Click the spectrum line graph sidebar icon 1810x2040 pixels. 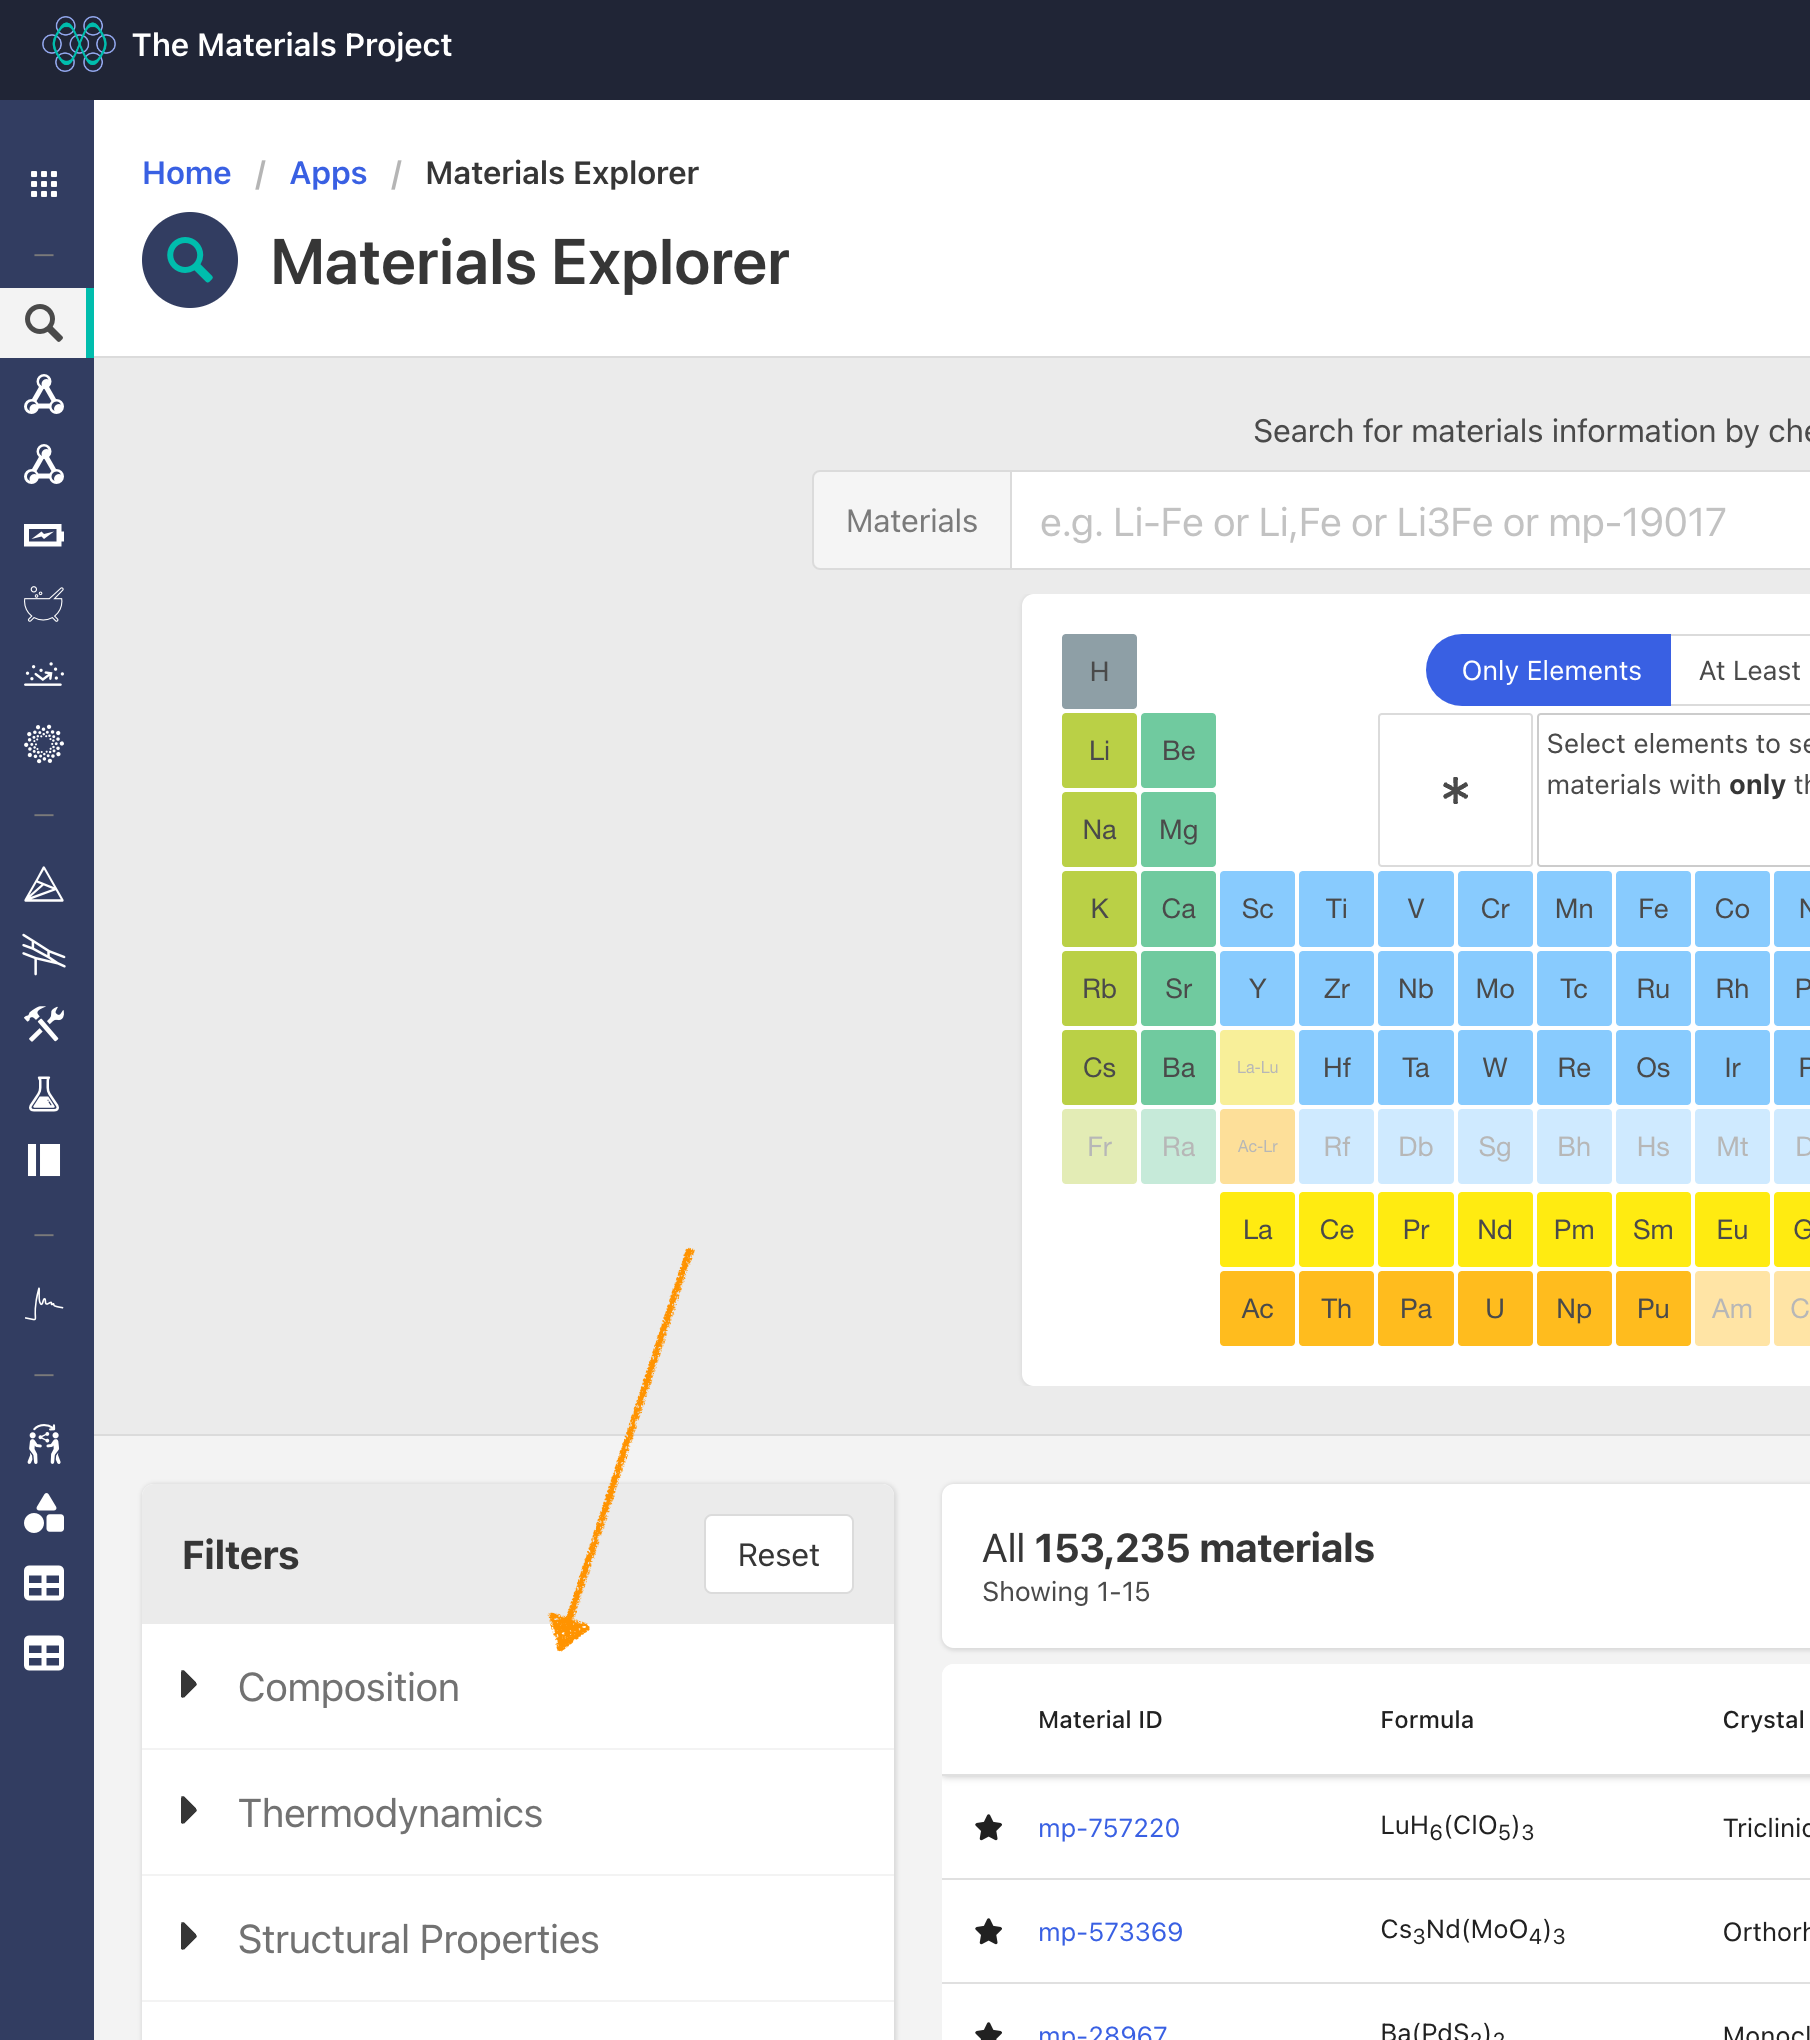(44, 1304)
